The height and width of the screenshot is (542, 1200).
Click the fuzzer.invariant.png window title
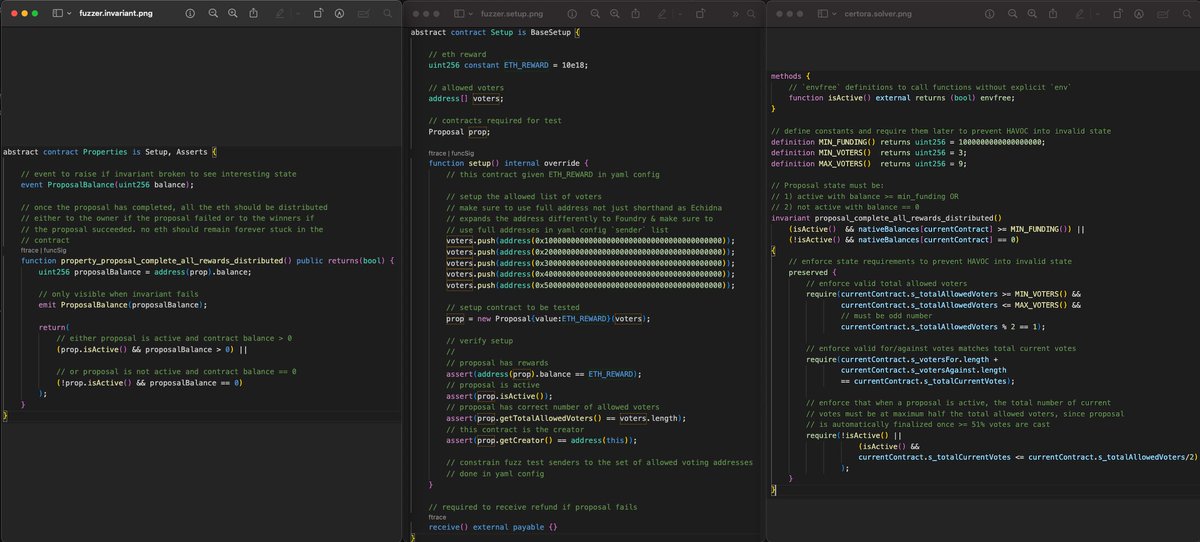click(x=116, y=13)
